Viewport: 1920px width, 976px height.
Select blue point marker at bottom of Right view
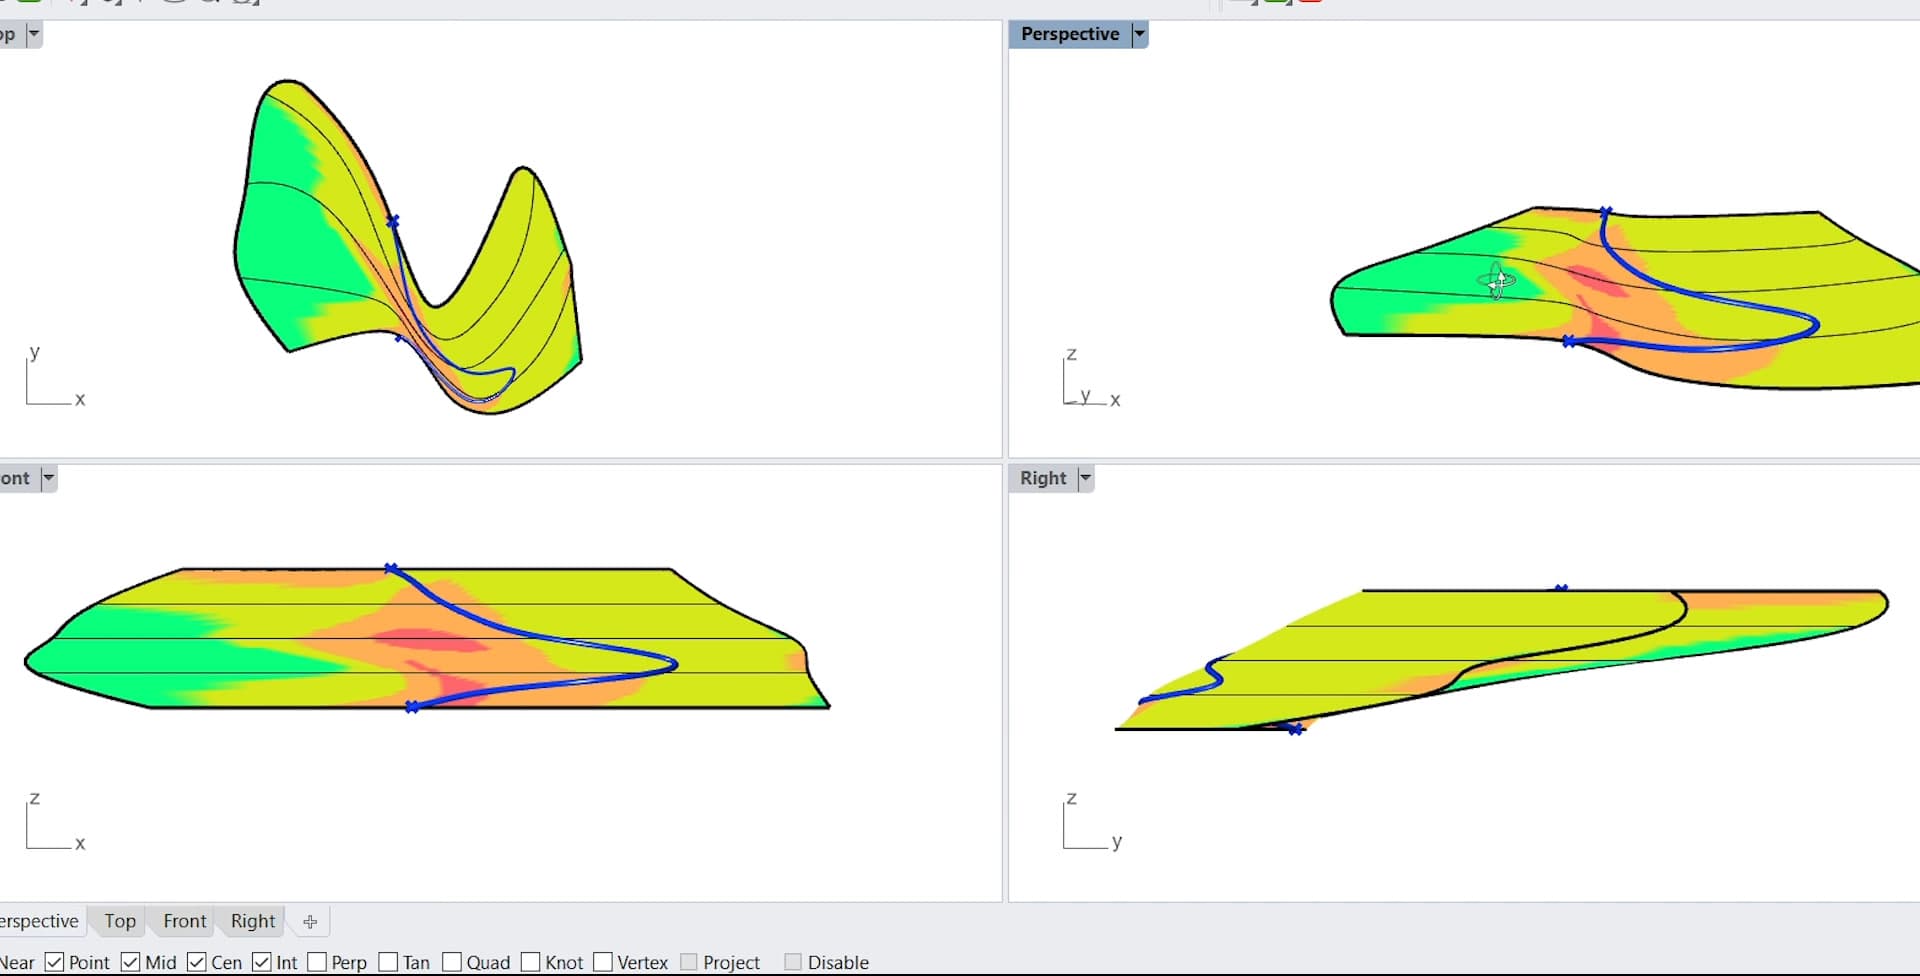(1295, 730)
